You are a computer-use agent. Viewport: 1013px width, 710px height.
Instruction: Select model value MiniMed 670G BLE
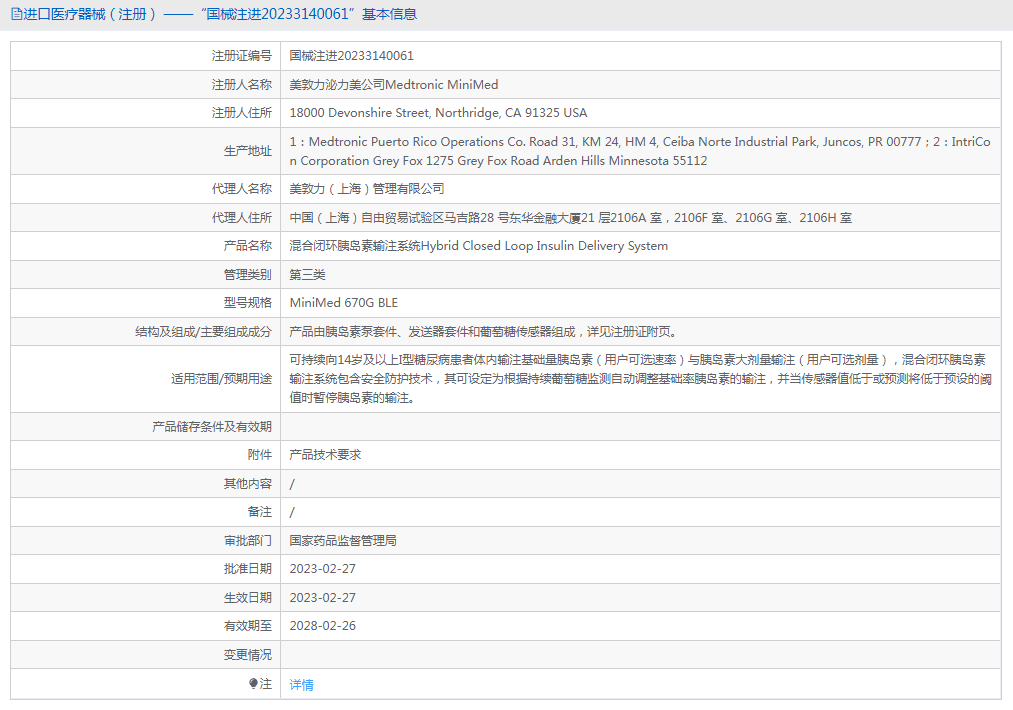click(344, 303)
